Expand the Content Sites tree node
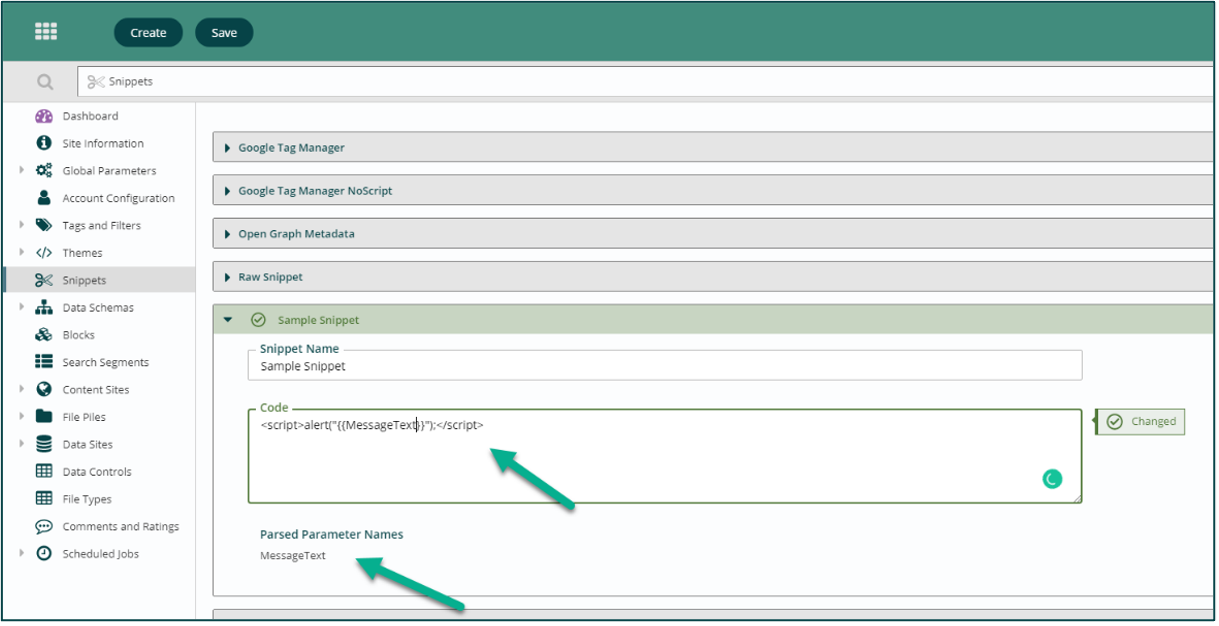The height and width of the screenshot is (626, 1219). click(22, 389)
